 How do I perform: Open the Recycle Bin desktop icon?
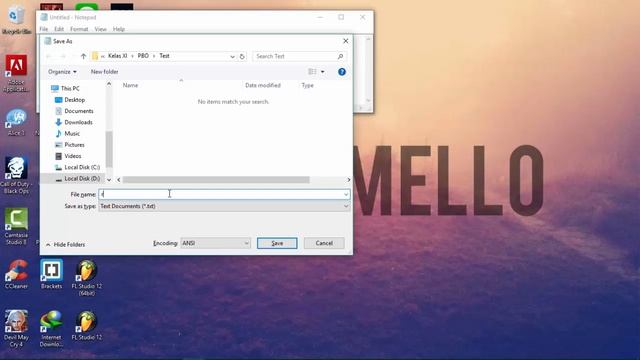16,20
